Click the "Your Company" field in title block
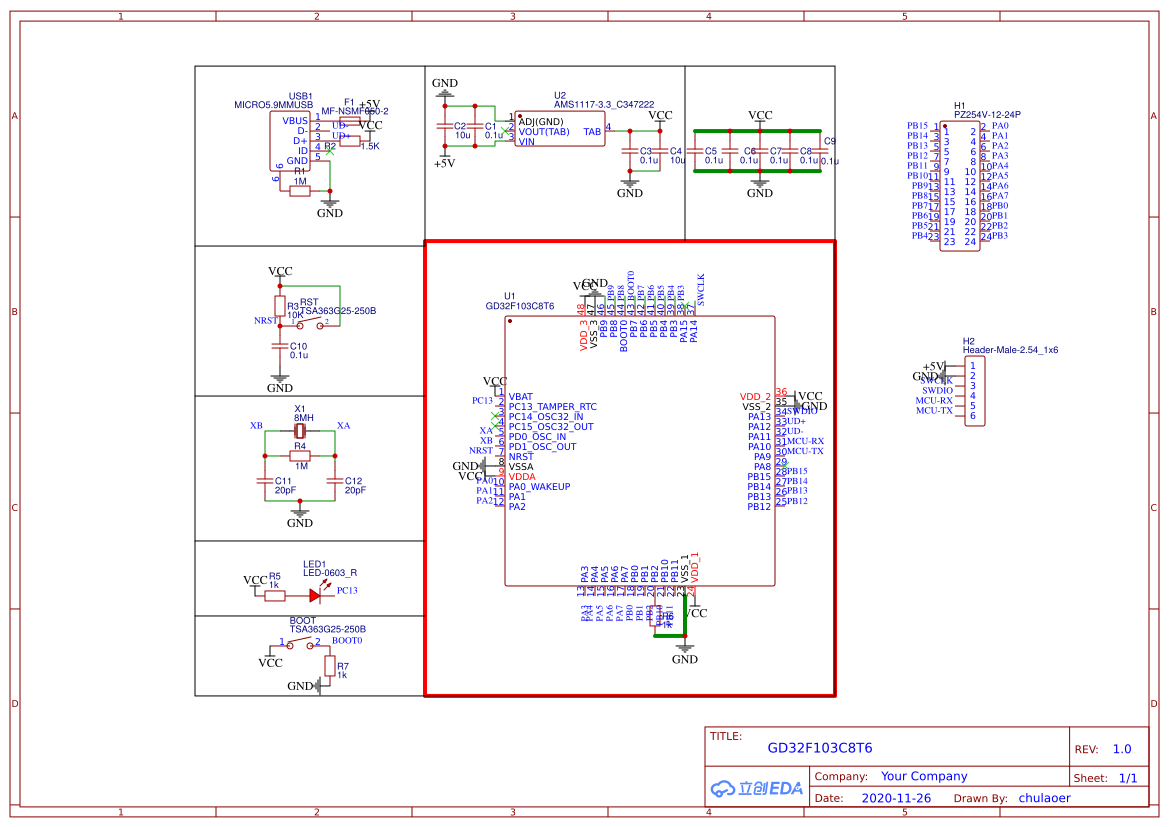This screenshot has height=827, width=1169. (x=923, y=776)
